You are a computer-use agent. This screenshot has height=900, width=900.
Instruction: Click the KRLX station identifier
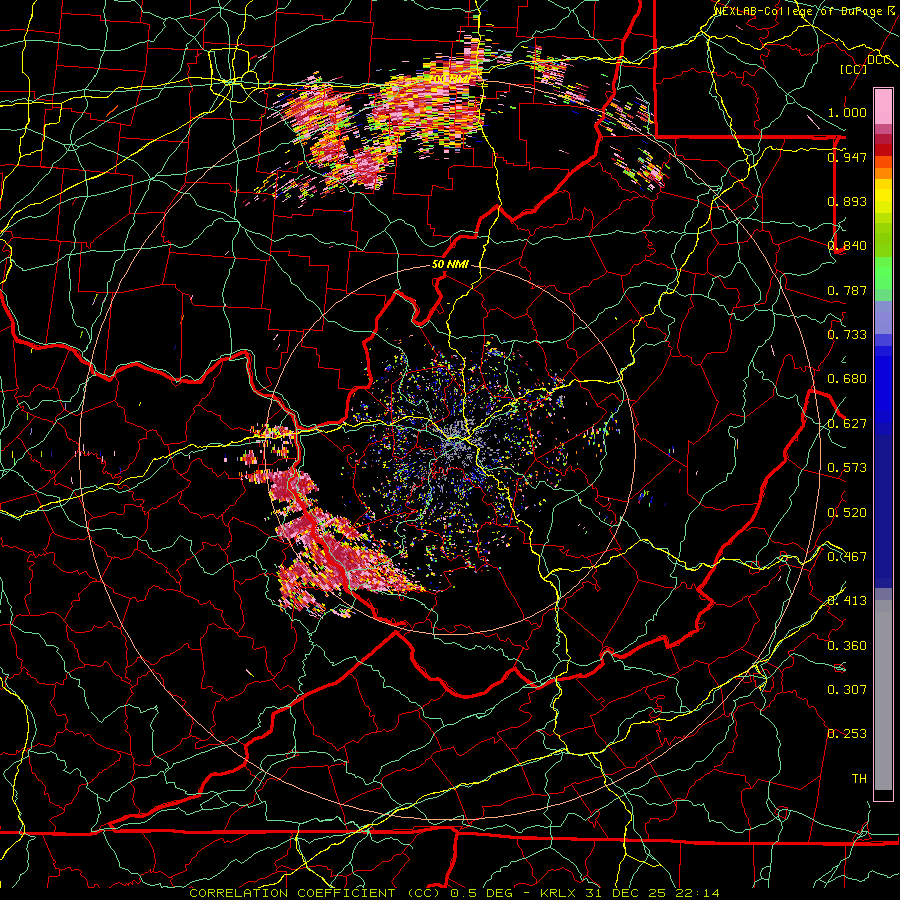coord(557,893)
